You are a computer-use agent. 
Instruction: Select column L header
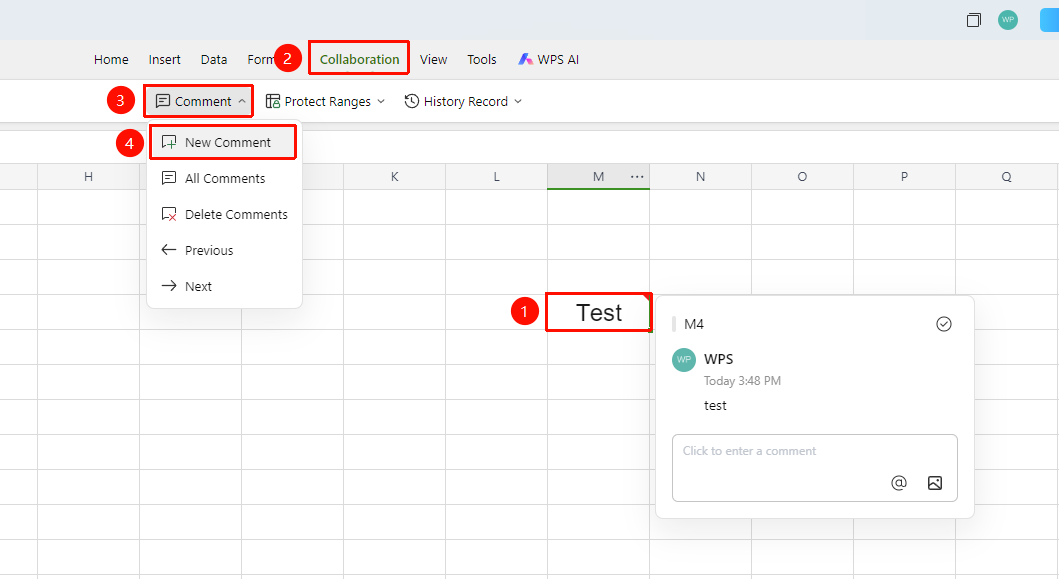(496, 177)
